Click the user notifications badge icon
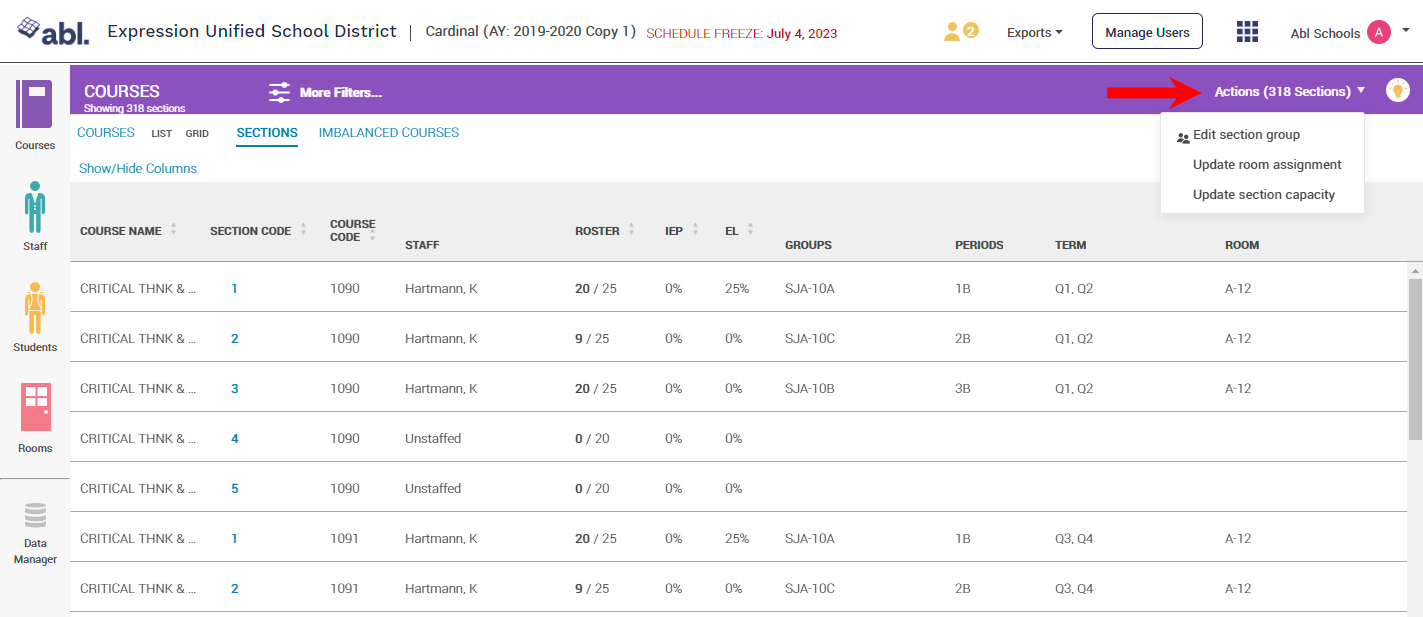 coord(960,32)
